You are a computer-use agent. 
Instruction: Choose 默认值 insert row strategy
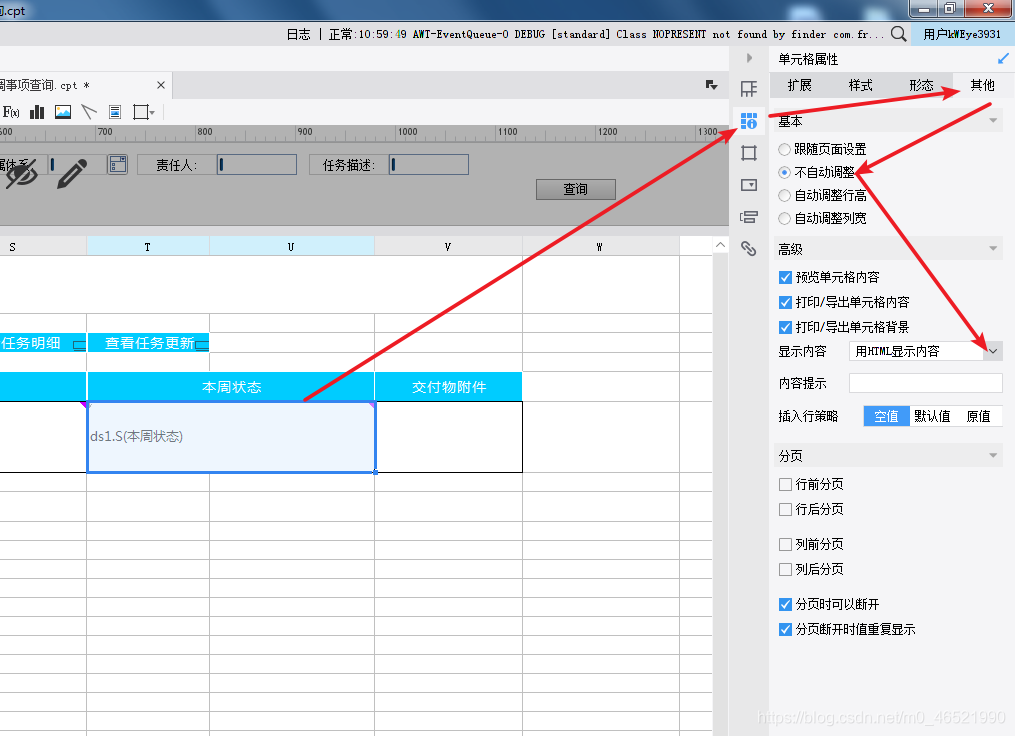pyautogui.click(x=932, y=416)
